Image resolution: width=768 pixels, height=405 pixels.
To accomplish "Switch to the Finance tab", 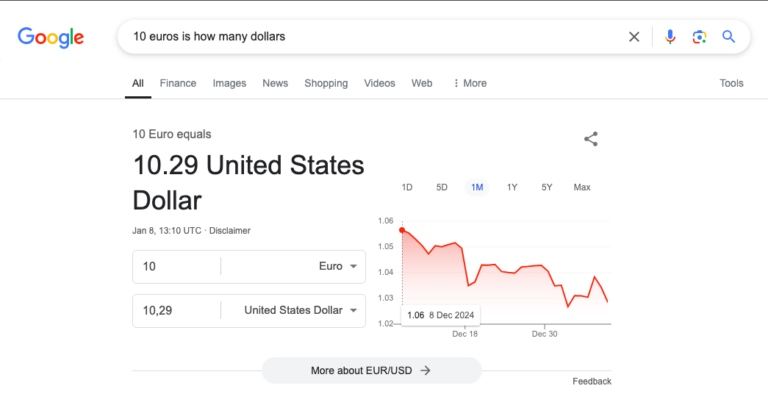I will pyautogui.click(x=178, y=83).
